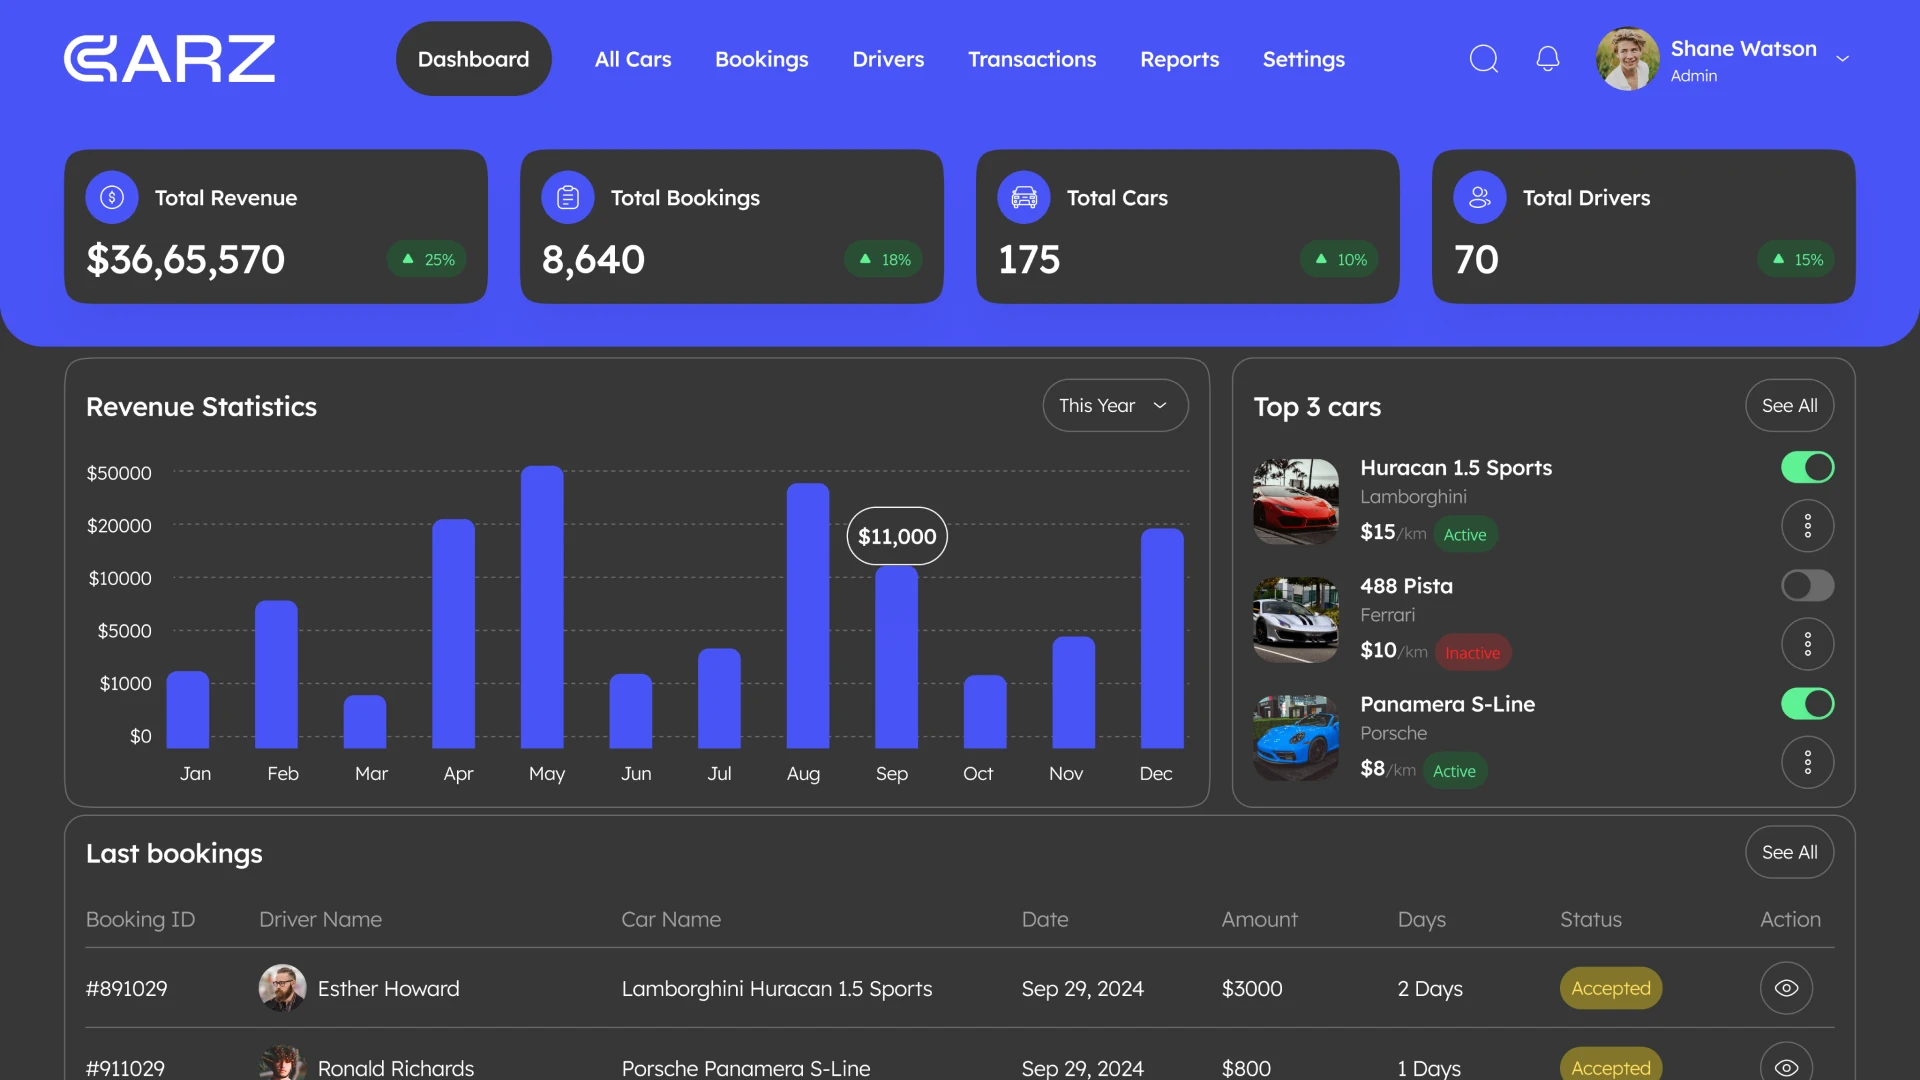Open the notifications bell
The image size is (1920, 1080).
pos(1547,59)
